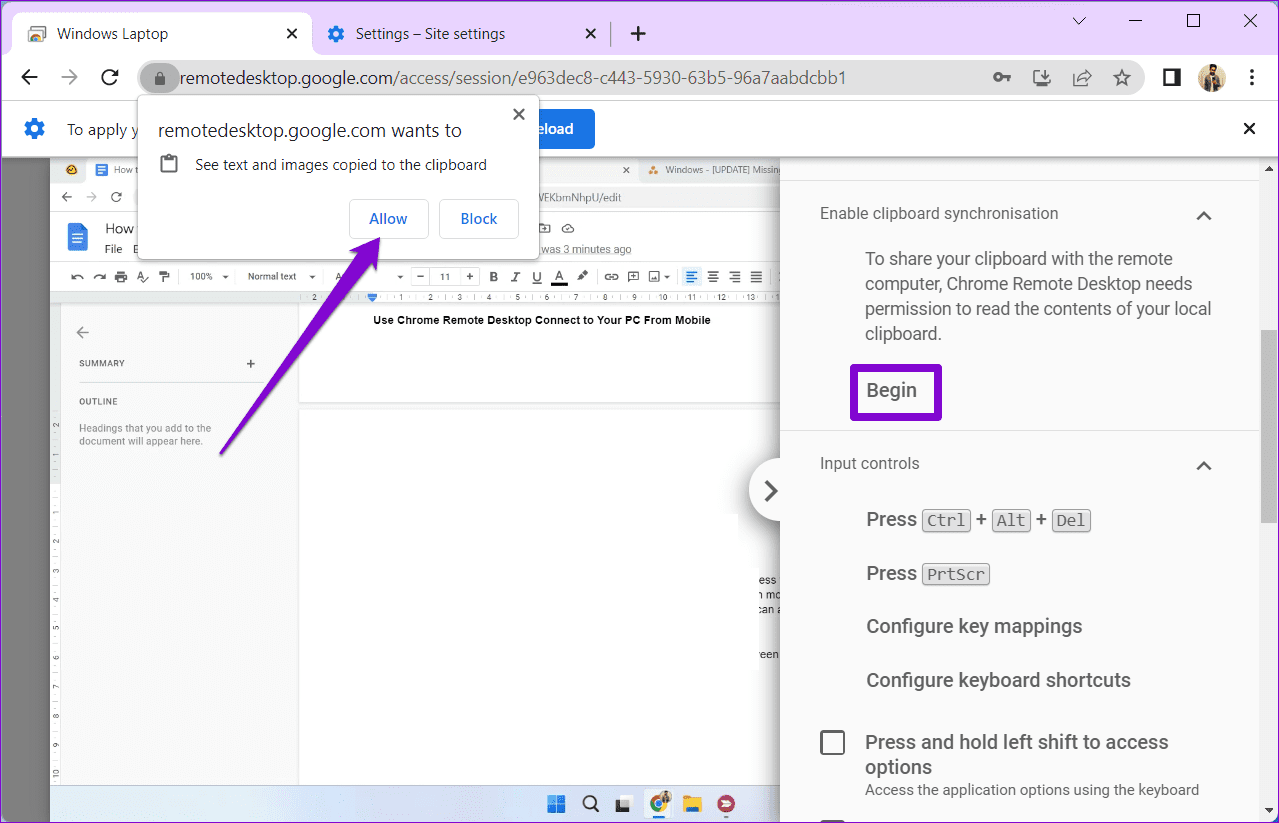Open Windows Search from the taskbar
The width and height of the screenshot is (1279, 823).
590,803
